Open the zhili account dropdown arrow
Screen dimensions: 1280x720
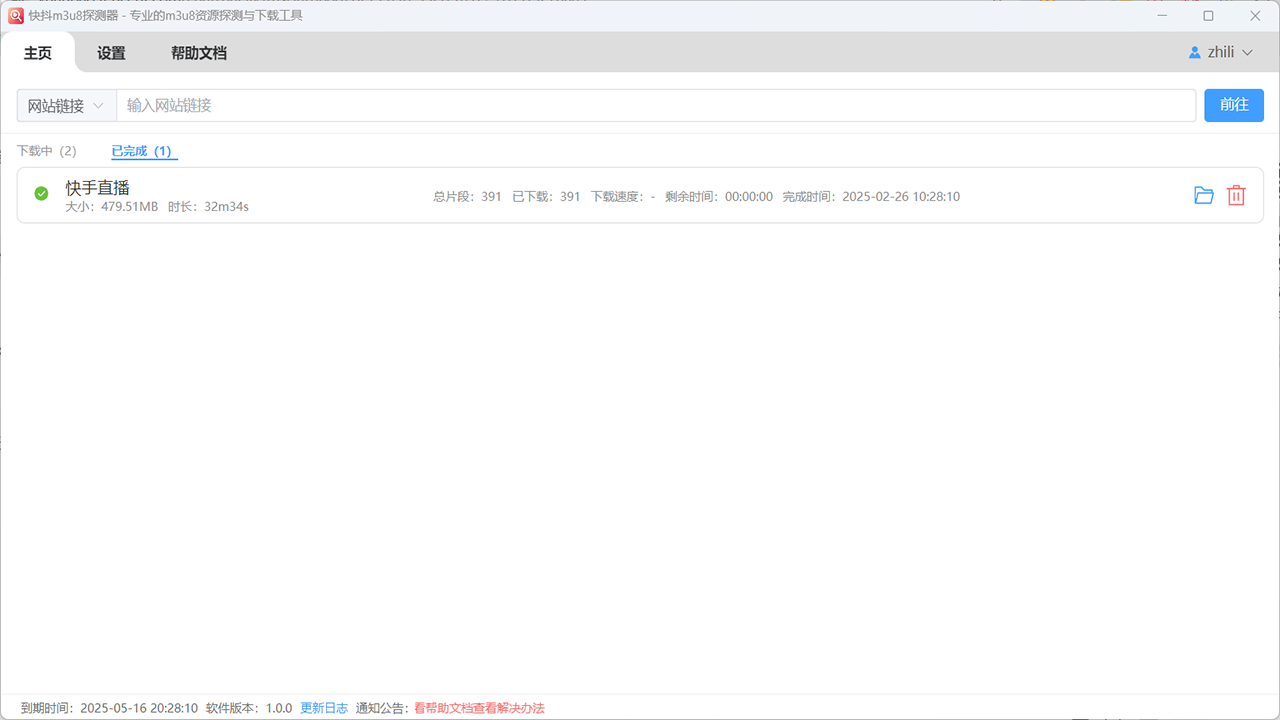click(x=1247, y=53)
